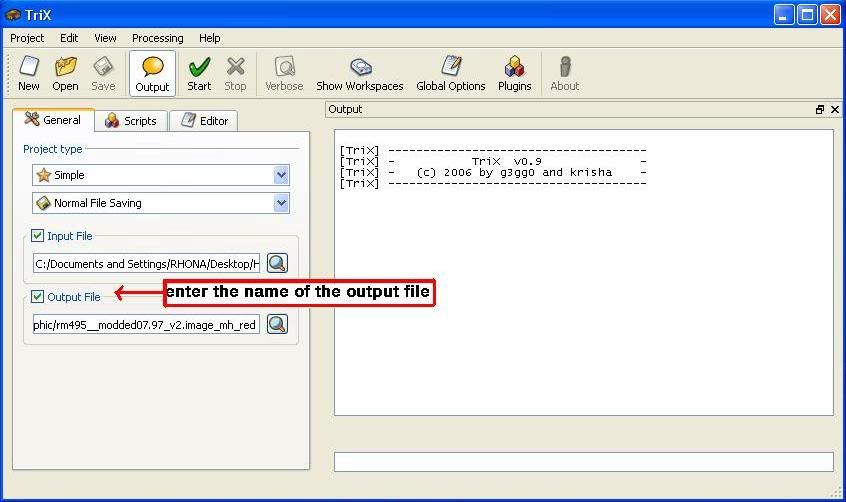Switch to the Scripts tab
The image size is (846, 502).
[131, 121]
